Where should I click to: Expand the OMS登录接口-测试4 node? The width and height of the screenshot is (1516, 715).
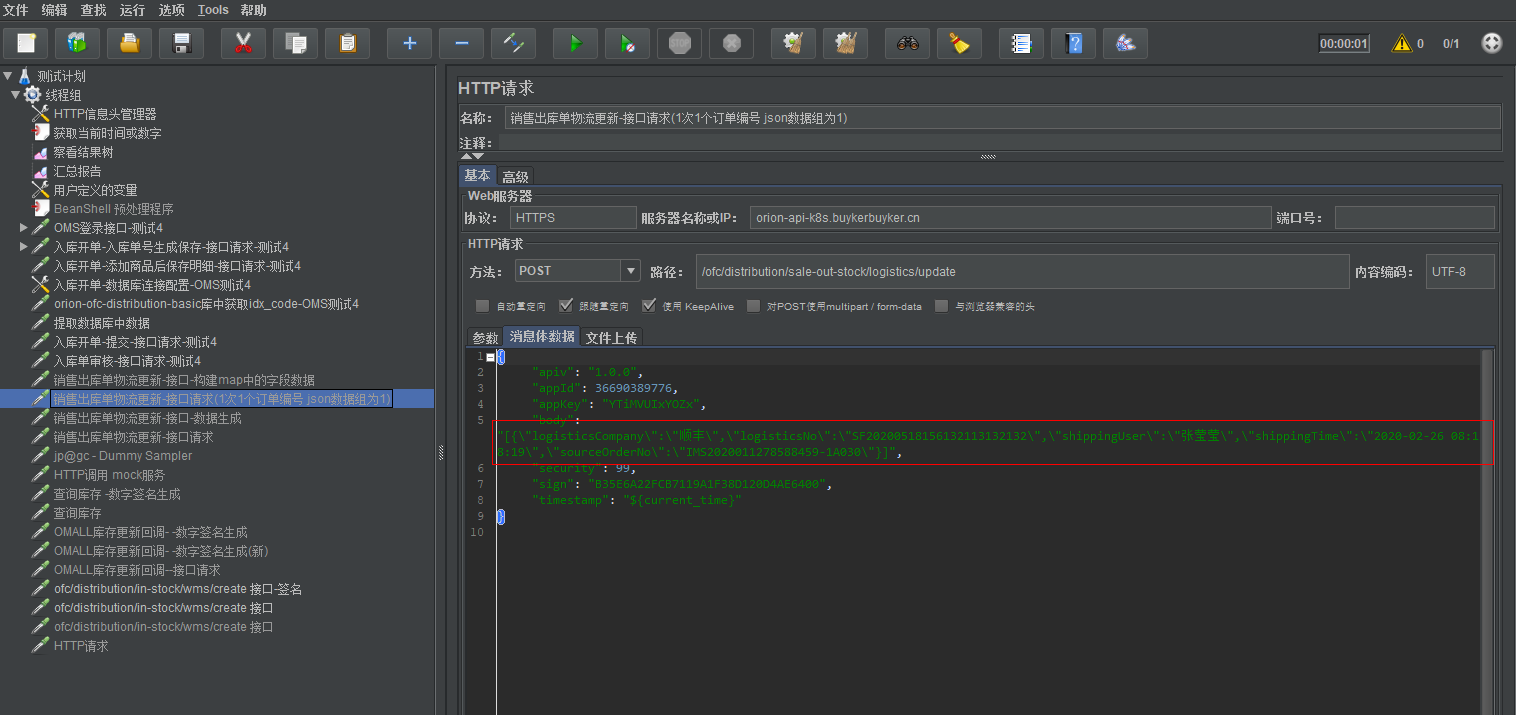(24, 228)
